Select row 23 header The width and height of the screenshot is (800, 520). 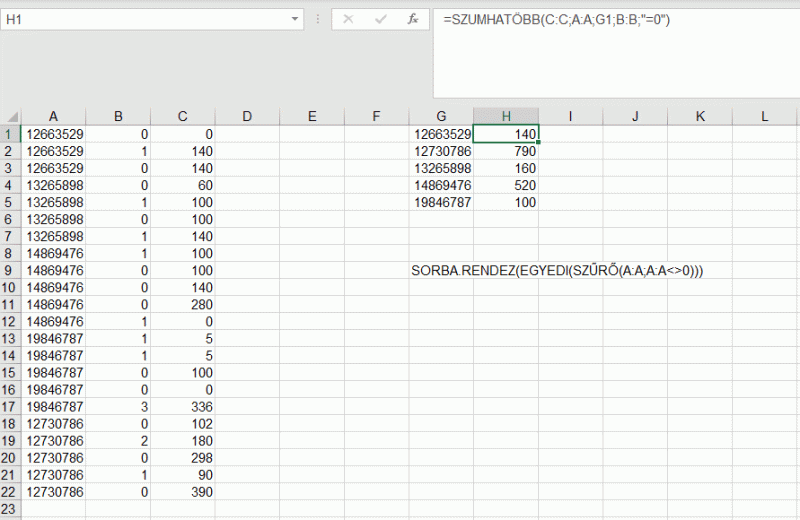(10, 509)
